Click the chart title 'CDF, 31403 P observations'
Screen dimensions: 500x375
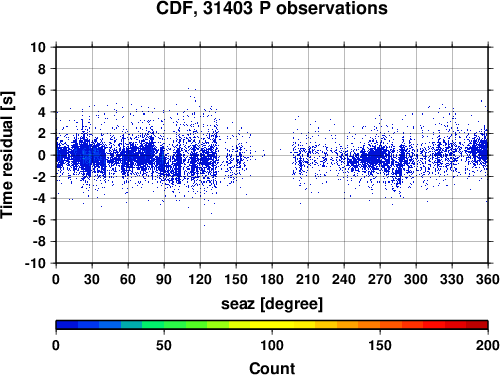click(x=272, y=8)
